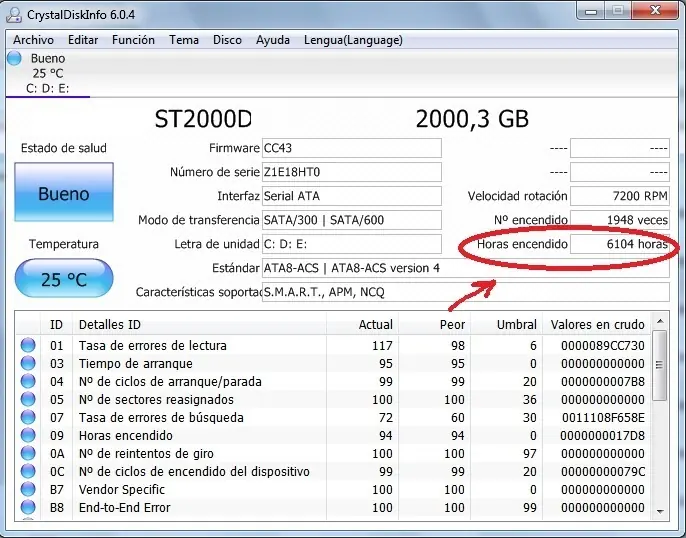Viewport: 686px width, 538px height.
Task: Select the Vendor Specific text
Action: coord(122,489)
